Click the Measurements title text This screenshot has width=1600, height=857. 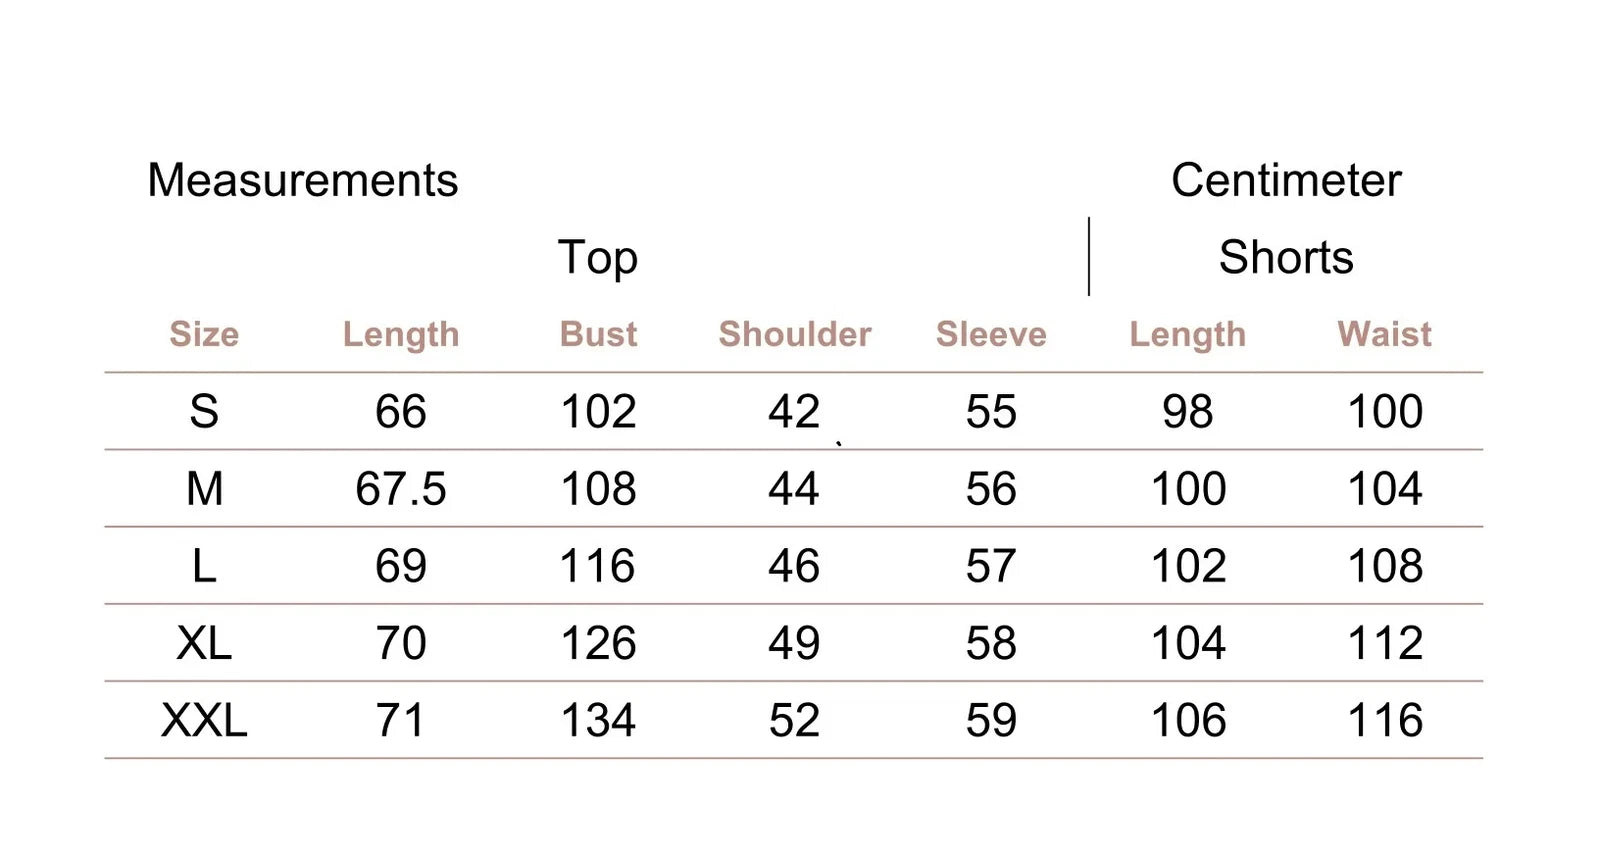(302, 181)
